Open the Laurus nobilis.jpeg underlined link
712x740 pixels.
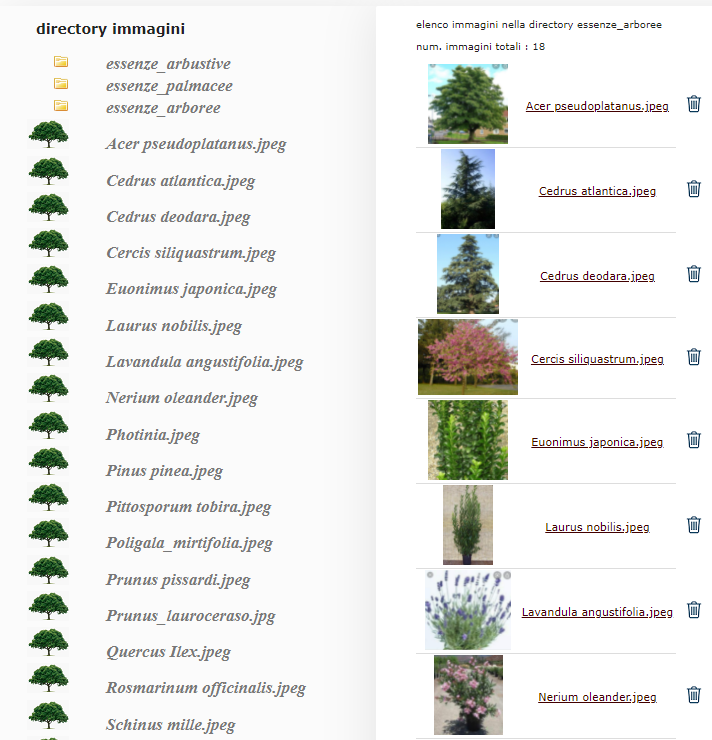click(597, 527)
